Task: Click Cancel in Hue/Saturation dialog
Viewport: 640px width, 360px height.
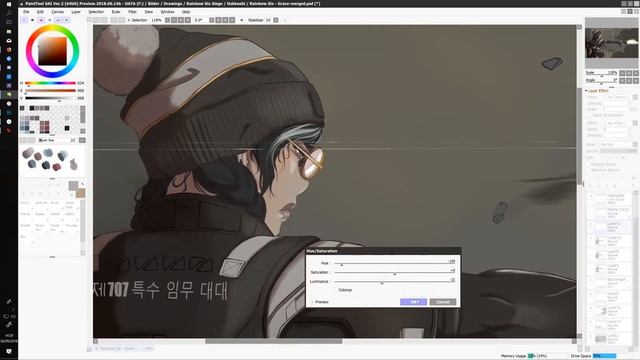Action: pos(443,302)
